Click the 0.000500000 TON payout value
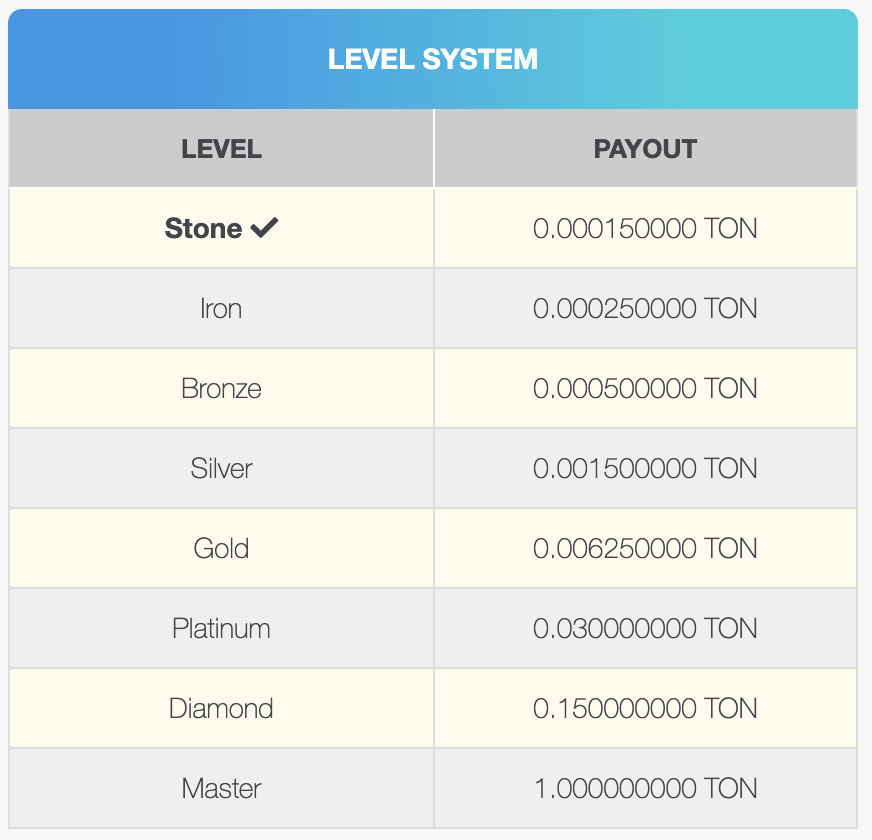Image resolution: width=872 pixels, height=840 pixels. pyautogui.click(x=645, y=388)
